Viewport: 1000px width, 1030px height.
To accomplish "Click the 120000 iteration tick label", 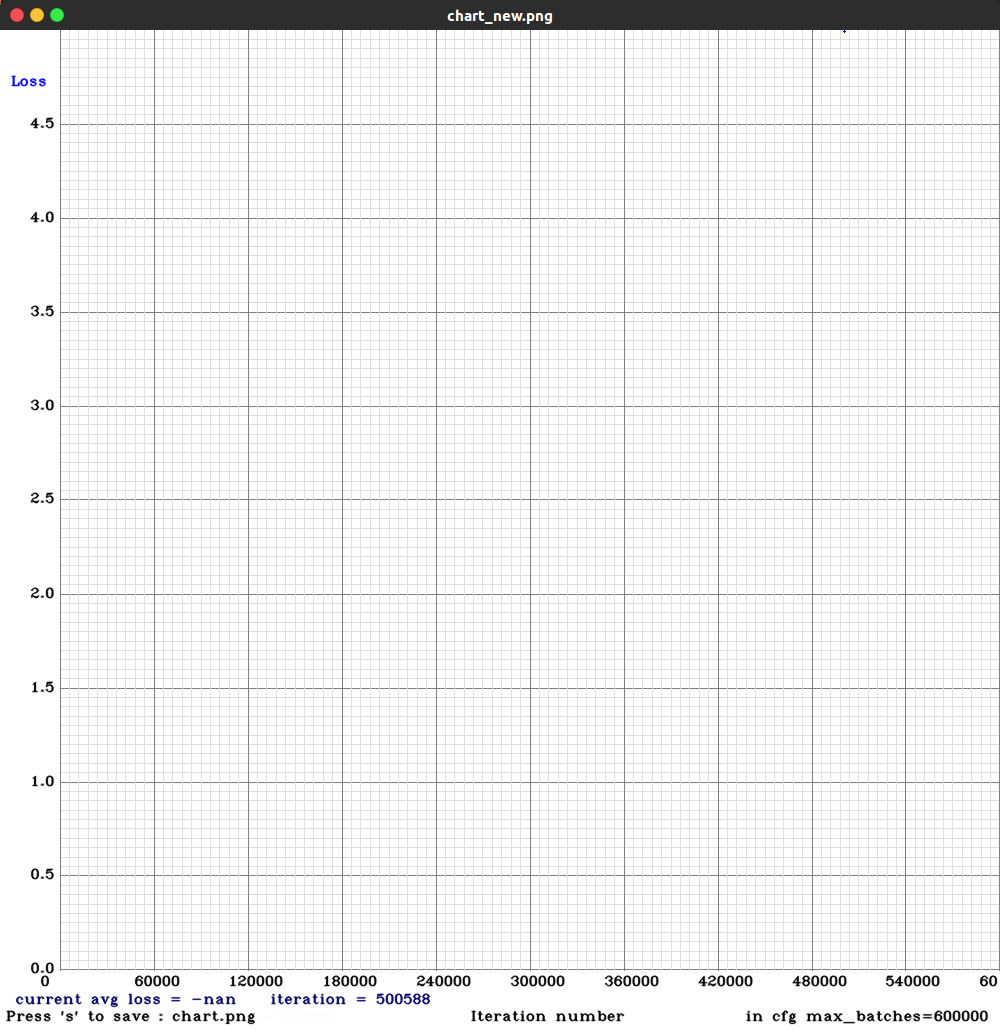I will 256,981.
